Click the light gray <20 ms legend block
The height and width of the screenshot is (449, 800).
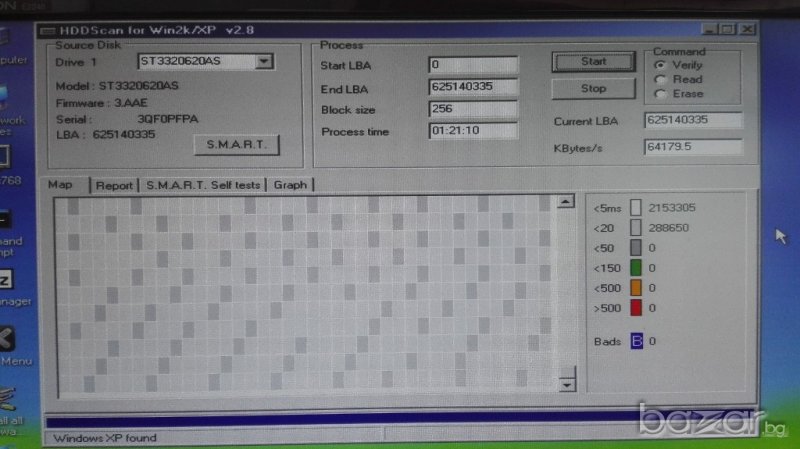click(x=636, y=228)
